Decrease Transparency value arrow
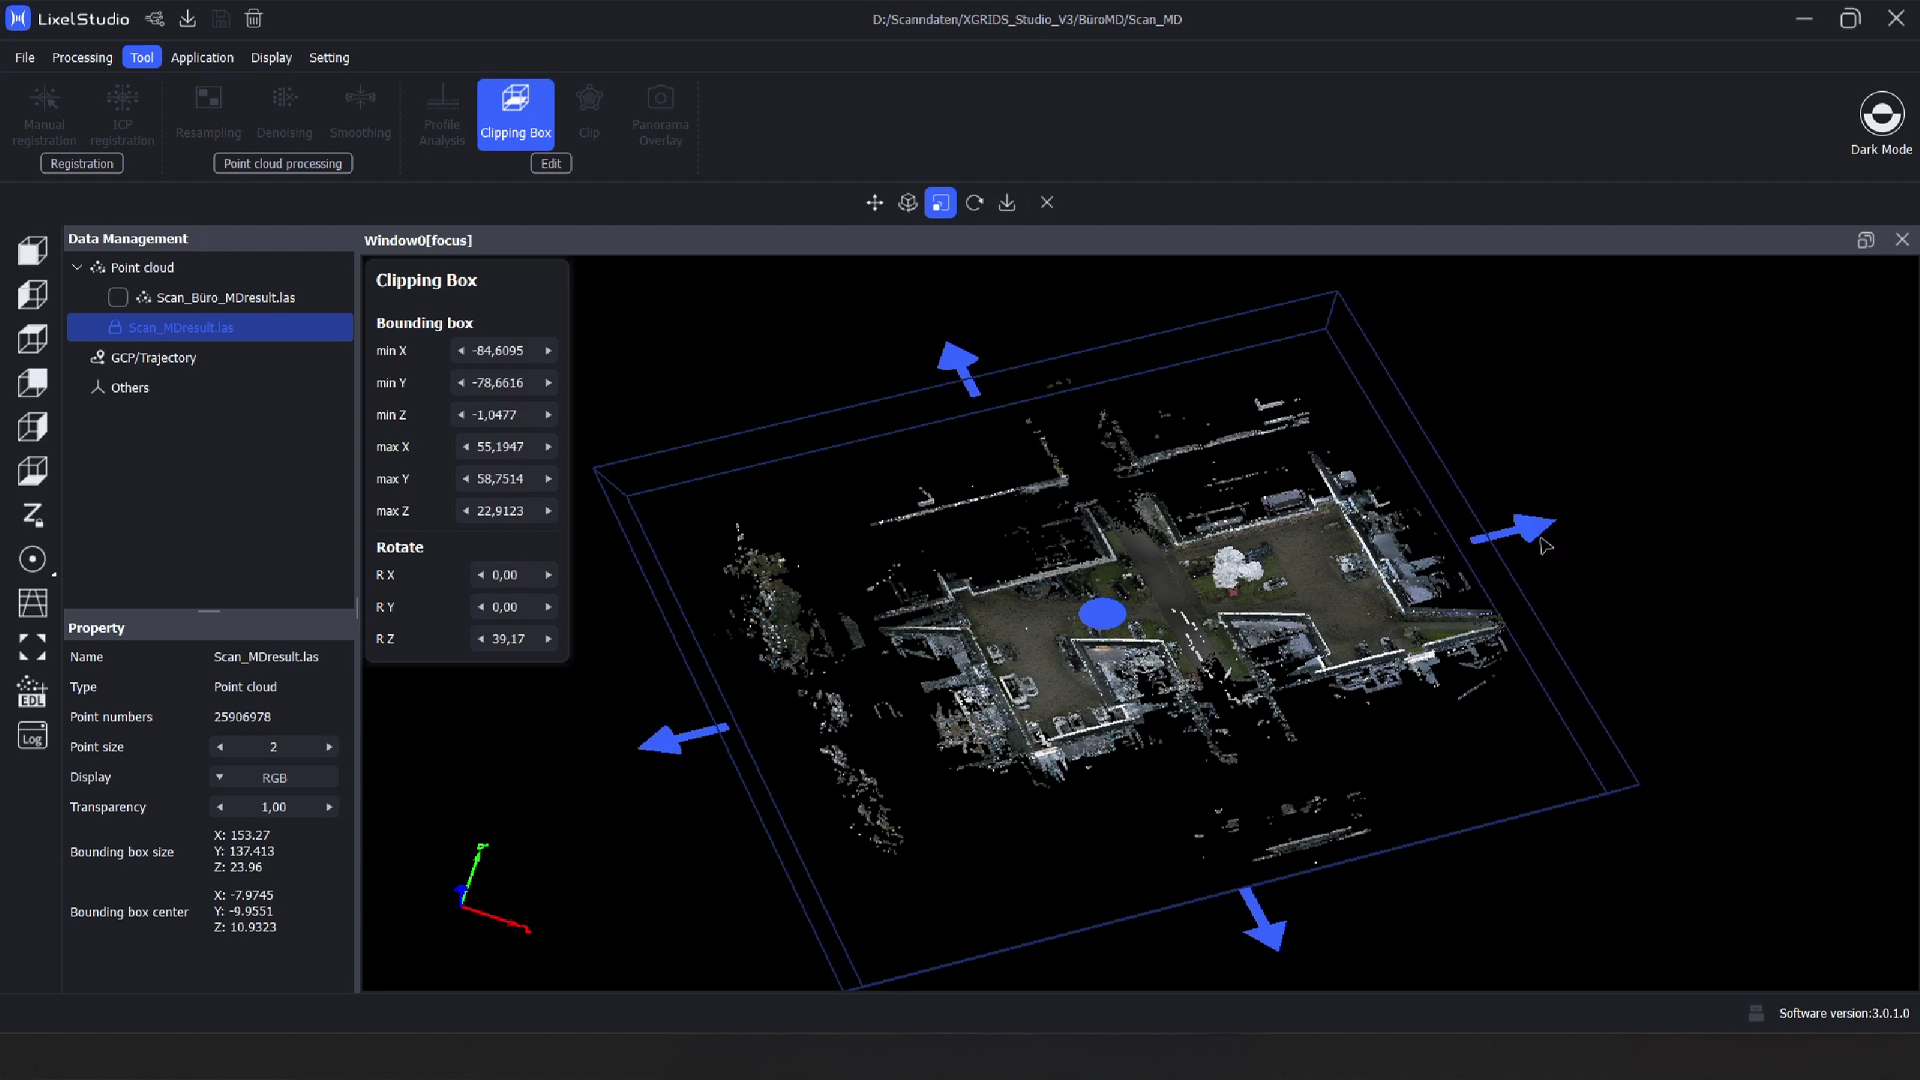 220,807
